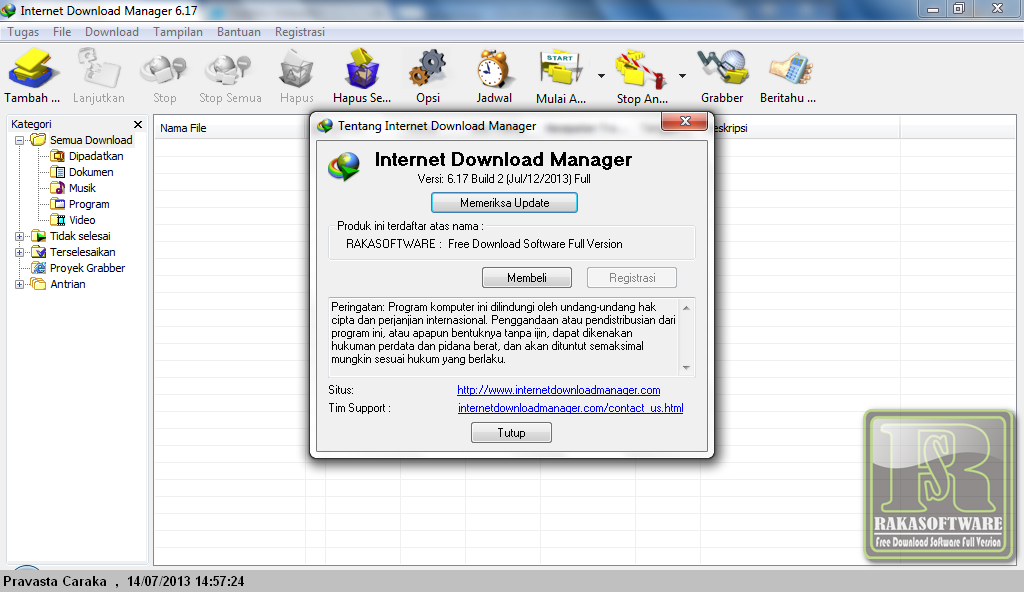The image size is (1024, 592).
Task: Select Terselesaikan tree item
Action: 82,252
